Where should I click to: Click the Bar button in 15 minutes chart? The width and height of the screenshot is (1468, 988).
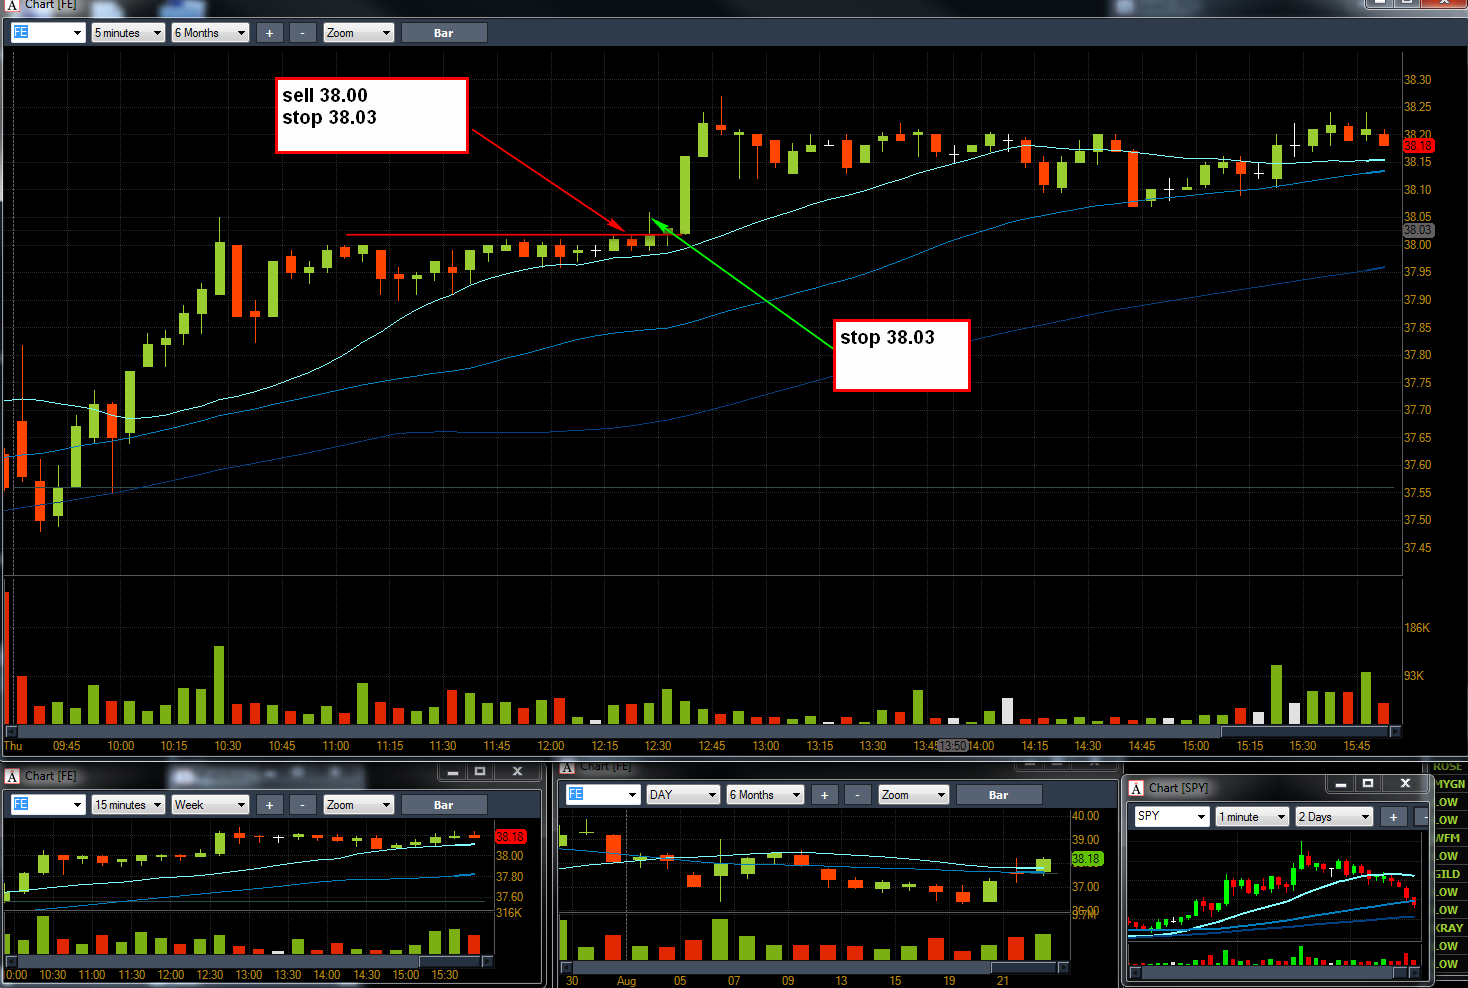coord(444,805)
